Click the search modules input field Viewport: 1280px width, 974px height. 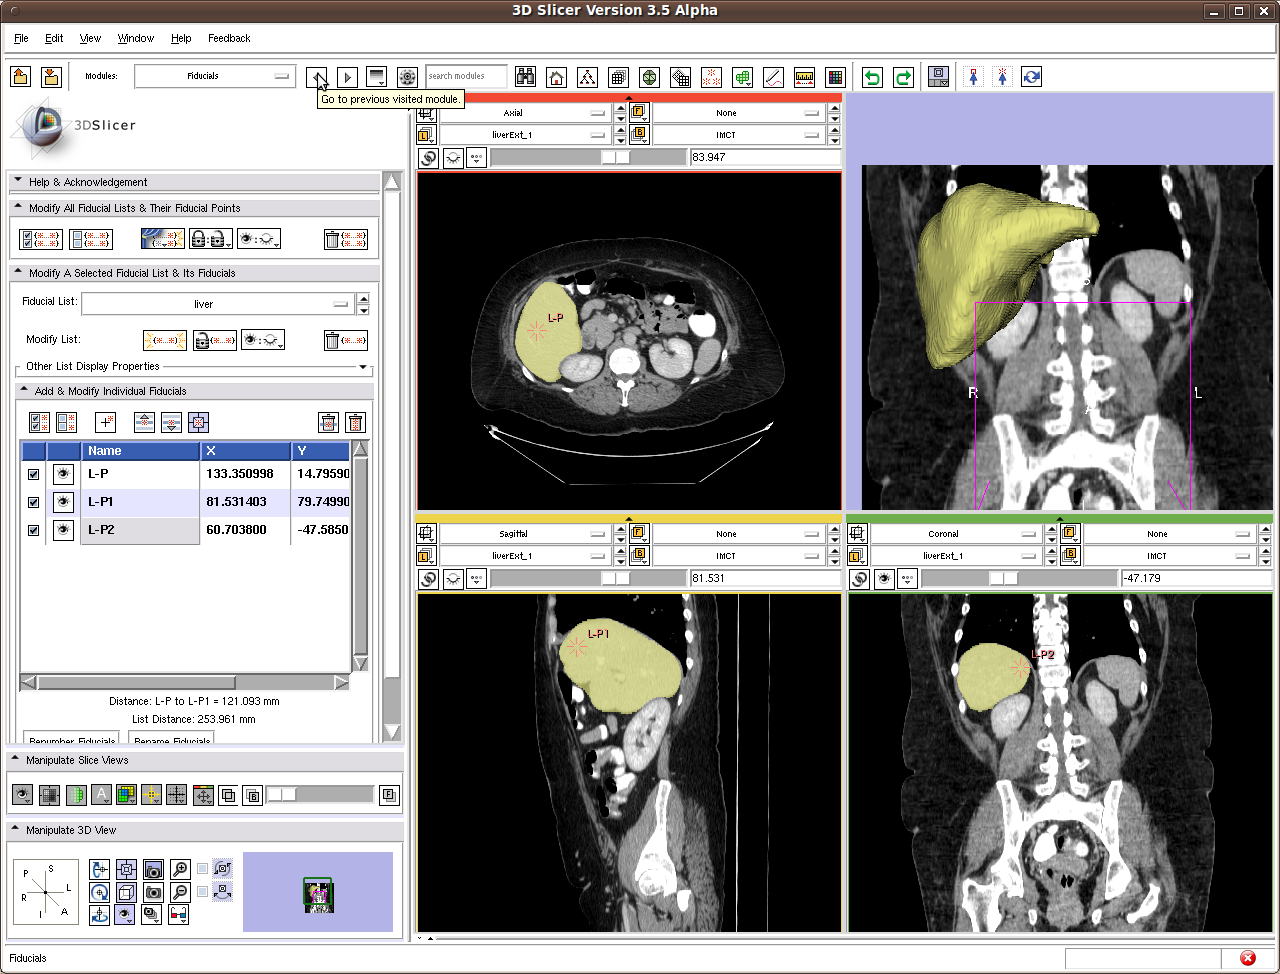(466, 76)
